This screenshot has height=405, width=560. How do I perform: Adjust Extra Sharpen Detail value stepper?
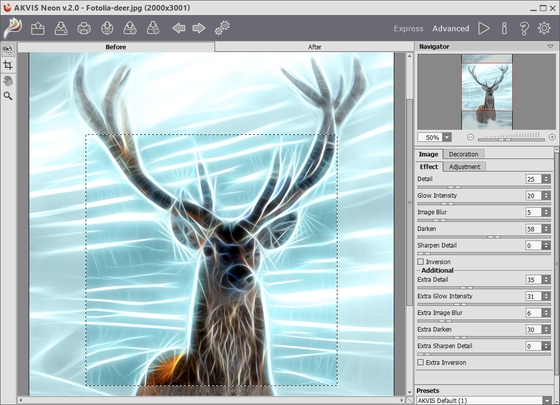(546, 346)
